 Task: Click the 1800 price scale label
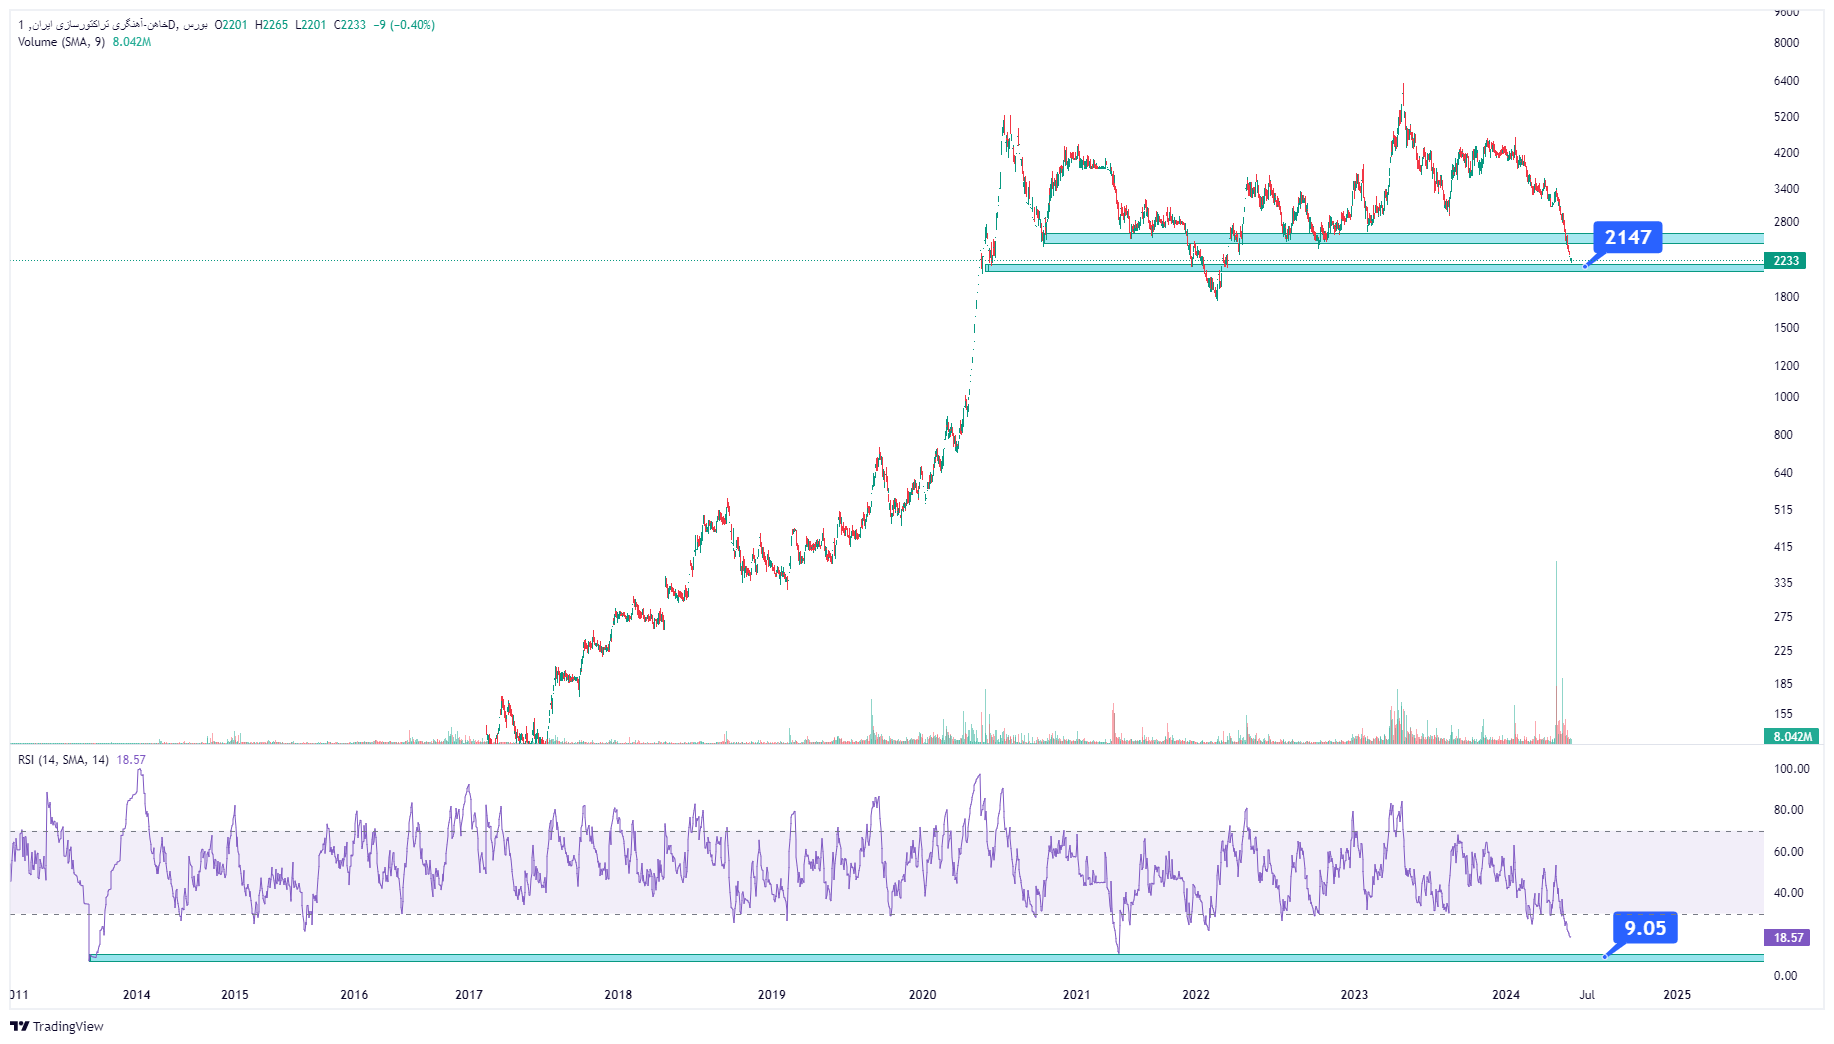[x=1786, y=297]
